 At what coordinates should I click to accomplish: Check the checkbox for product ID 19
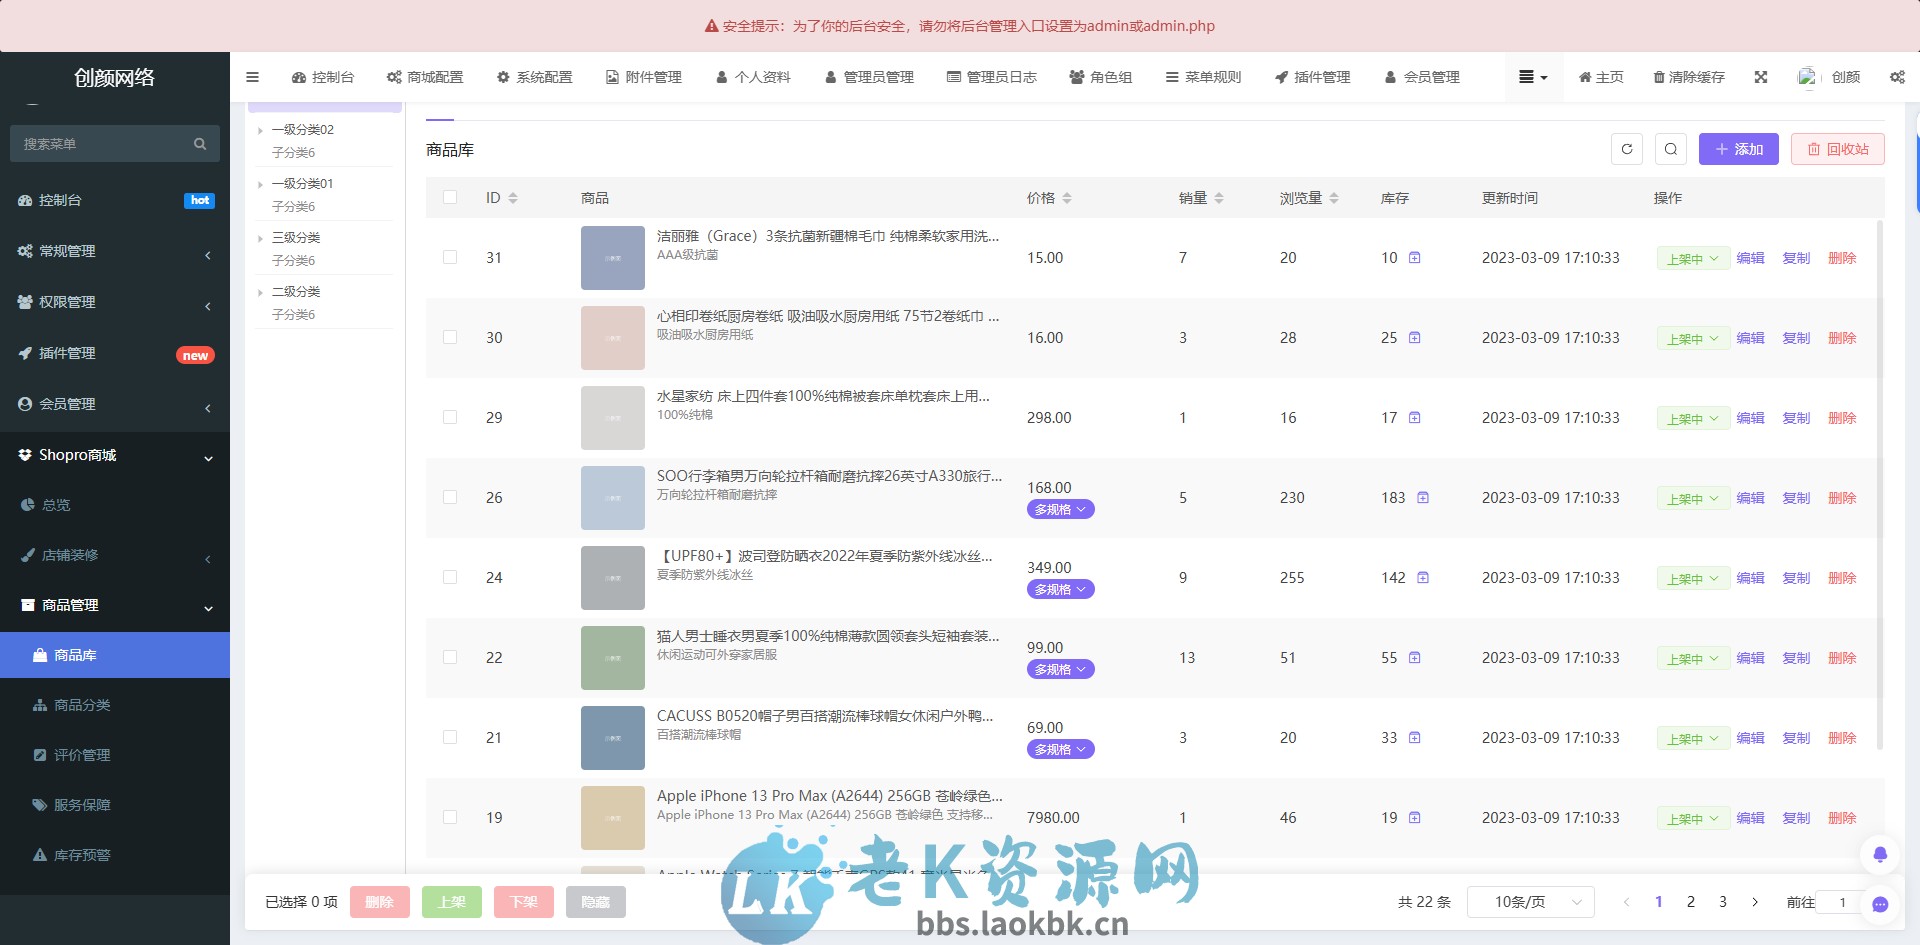point(450,817)
